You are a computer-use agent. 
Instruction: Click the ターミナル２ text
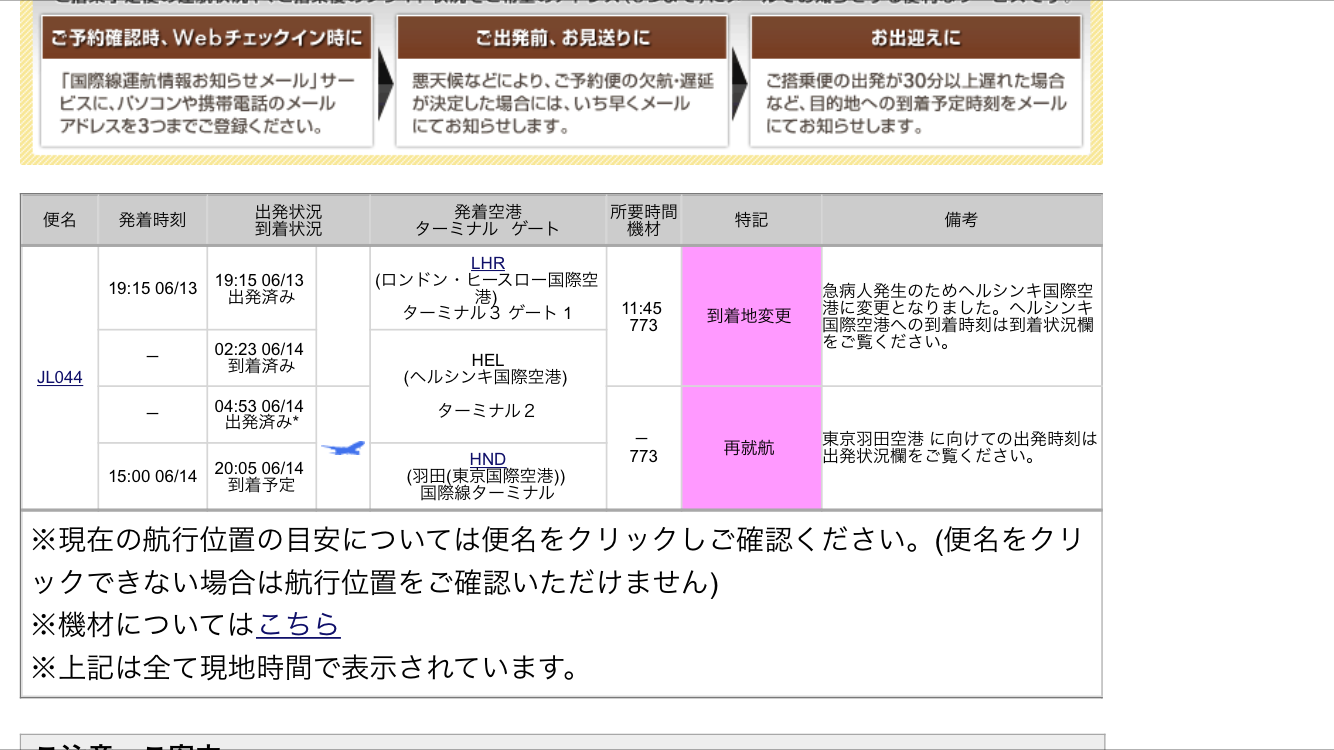pos(488,411)
